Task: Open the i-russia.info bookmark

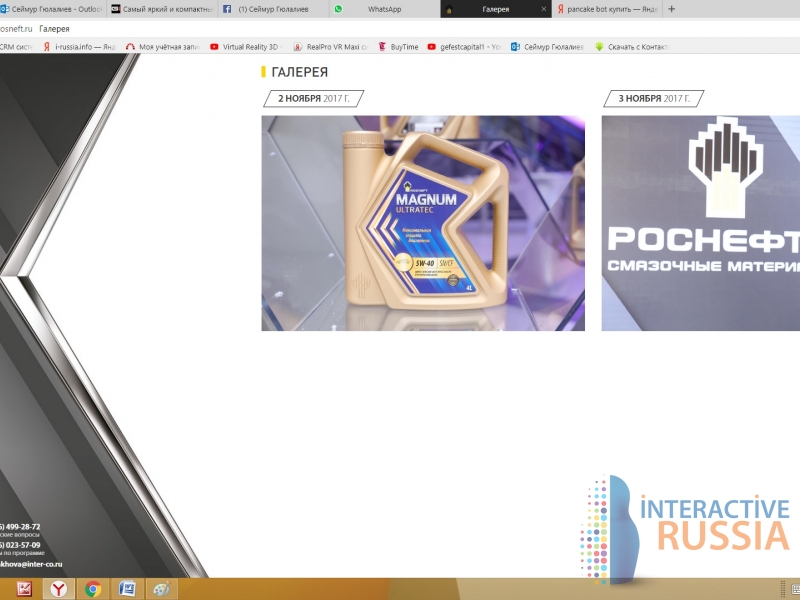Action: (x=80, y=47)
